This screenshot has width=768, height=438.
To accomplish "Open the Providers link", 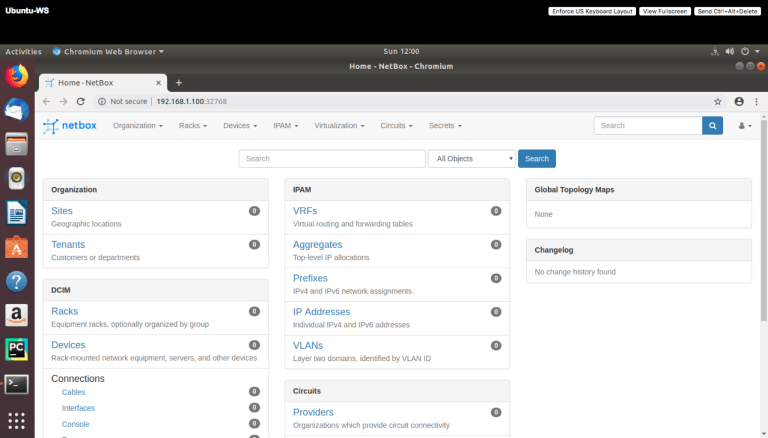I will tap(313, 412).
